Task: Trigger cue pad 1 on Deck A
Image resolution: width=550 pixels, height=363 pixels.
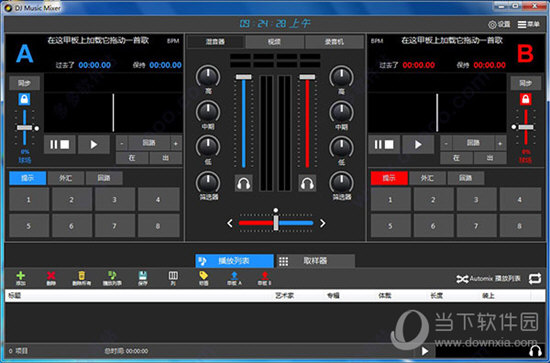Action: pos(29,199)
